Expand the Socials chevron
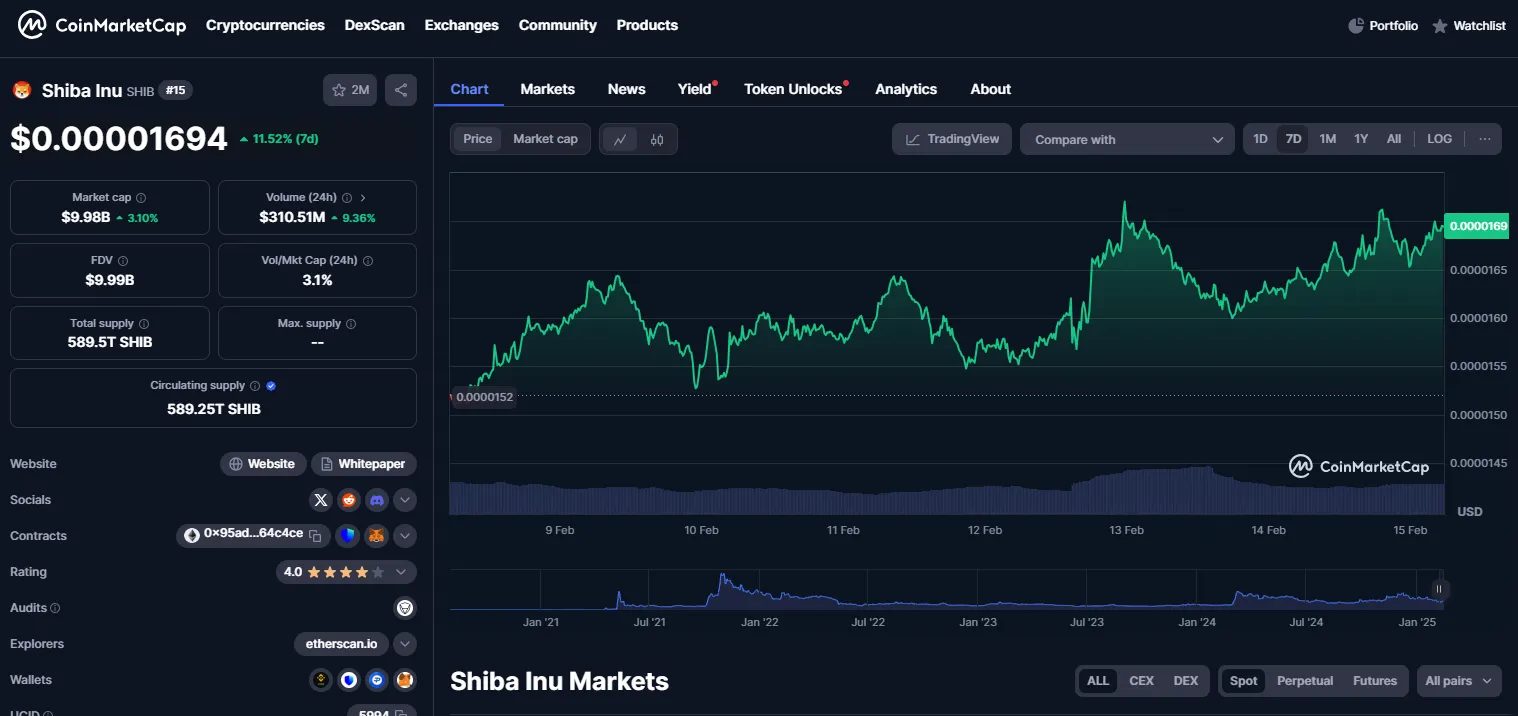The height and width of the screenshot is (716, 1518). click(404, 499)
